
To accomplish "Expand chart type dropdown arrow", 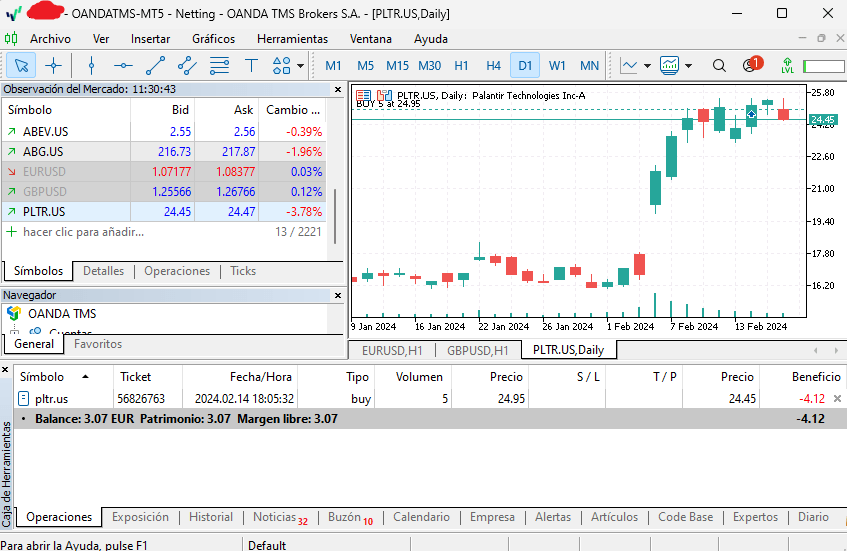I will click(x=647, y=66).
